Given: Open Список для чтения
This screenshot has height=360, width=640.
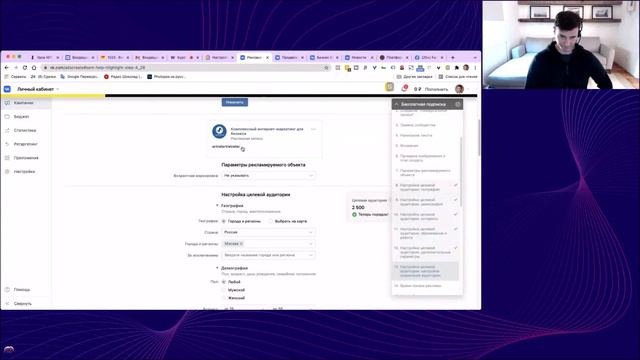Looking at the screenshot, I should 458,77.
